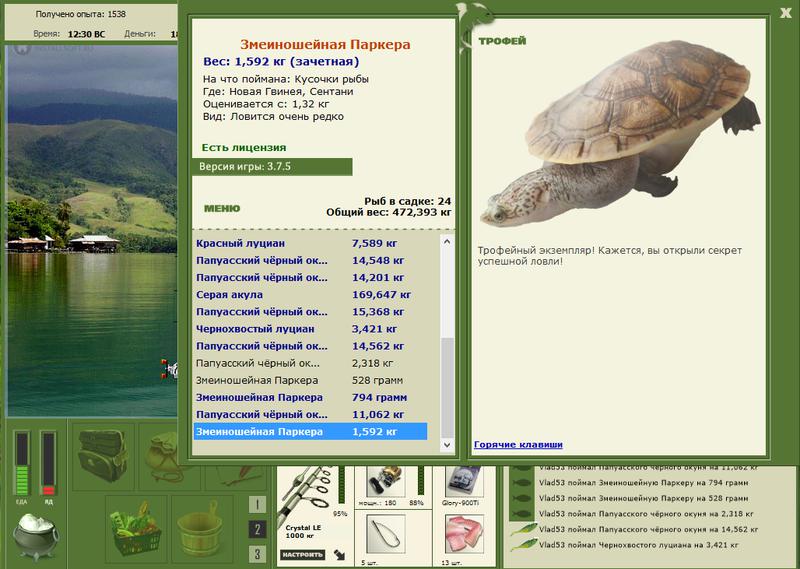
Task: Click the cooking pot icon
Action: (x=36, y=536)
